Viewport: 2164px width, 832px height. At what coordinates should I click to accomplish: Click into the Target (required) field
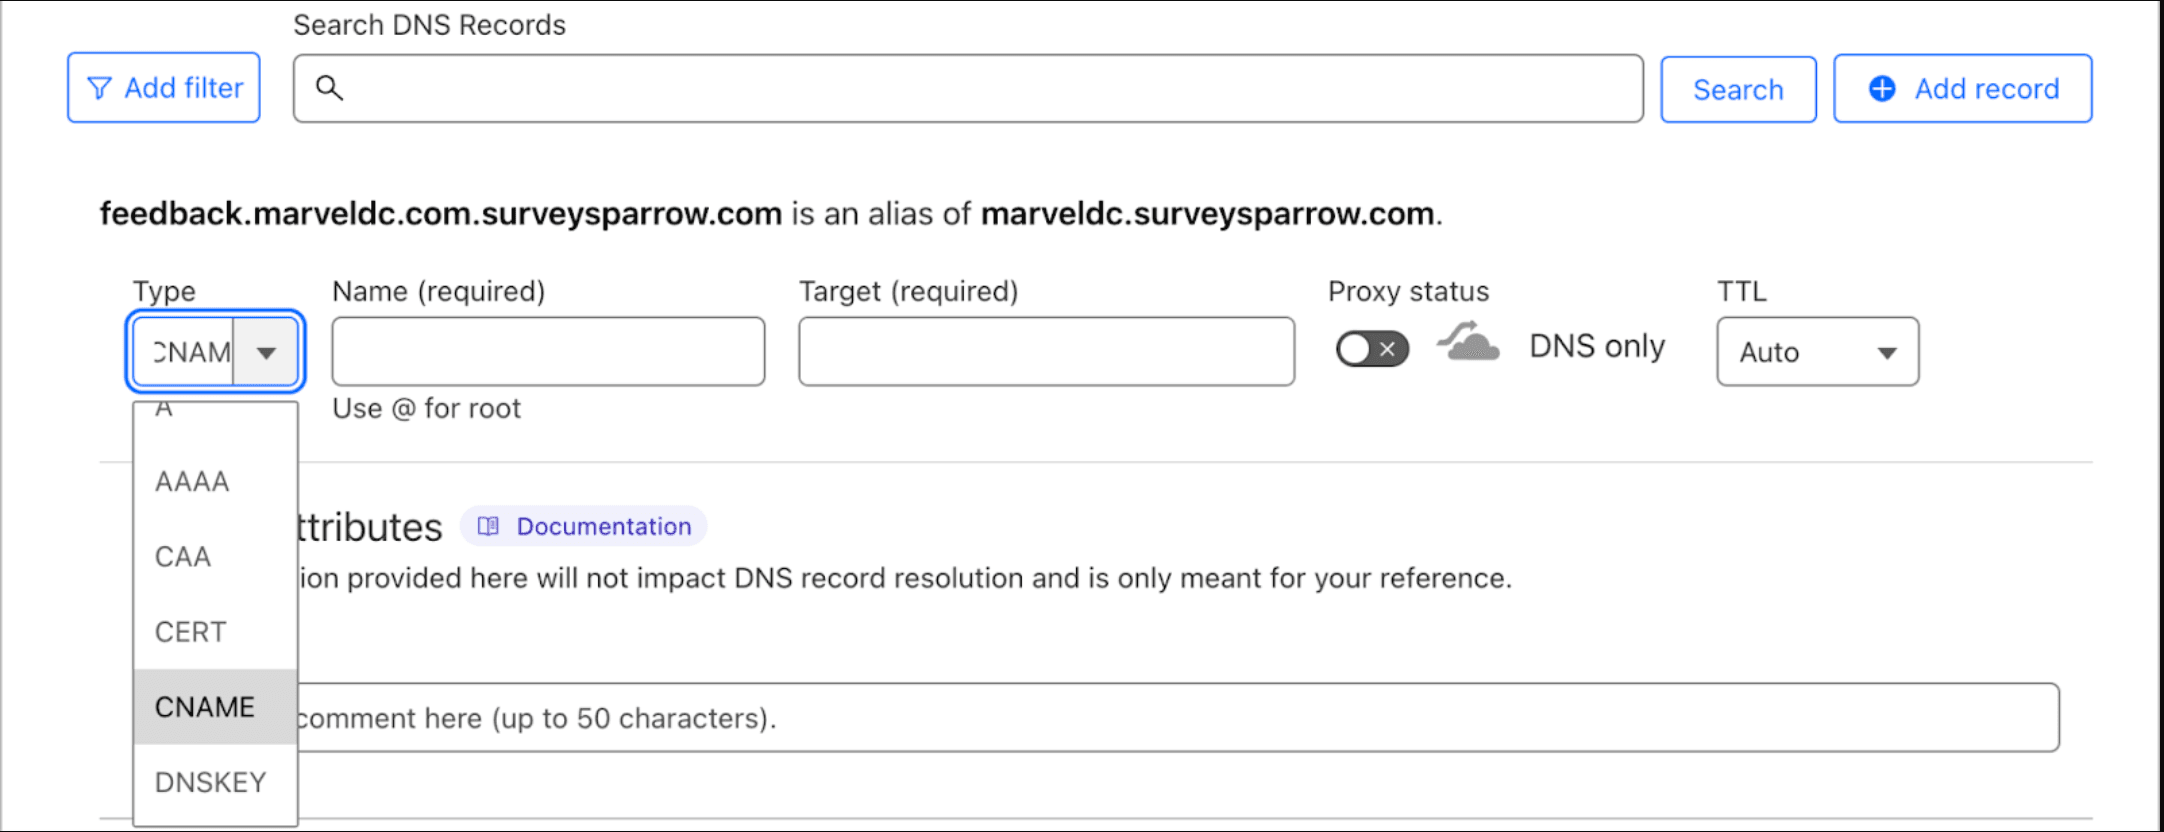pyautogui.click(x=1046, y=352)
